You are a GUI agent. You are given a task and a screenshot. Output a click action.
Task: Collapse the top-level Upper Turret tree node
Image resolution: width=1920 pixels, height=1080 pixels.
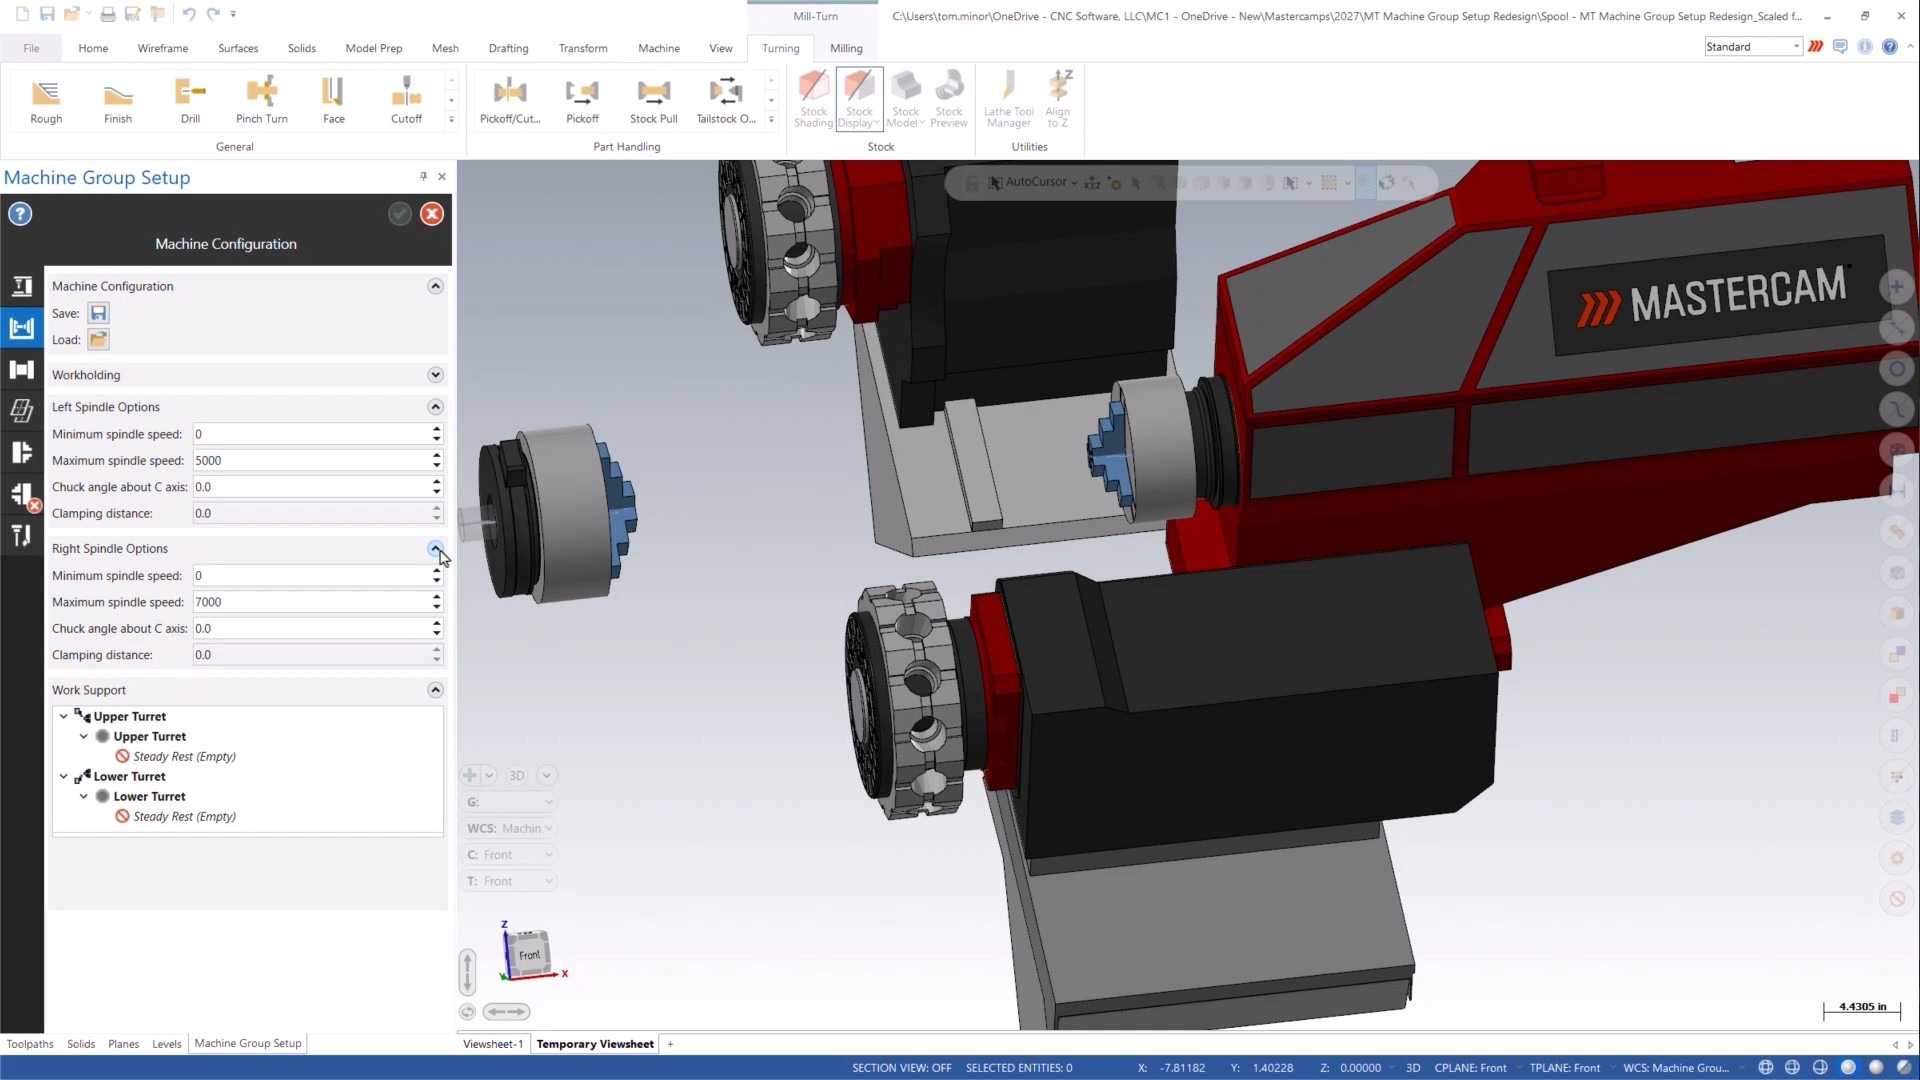click(64, 716)
